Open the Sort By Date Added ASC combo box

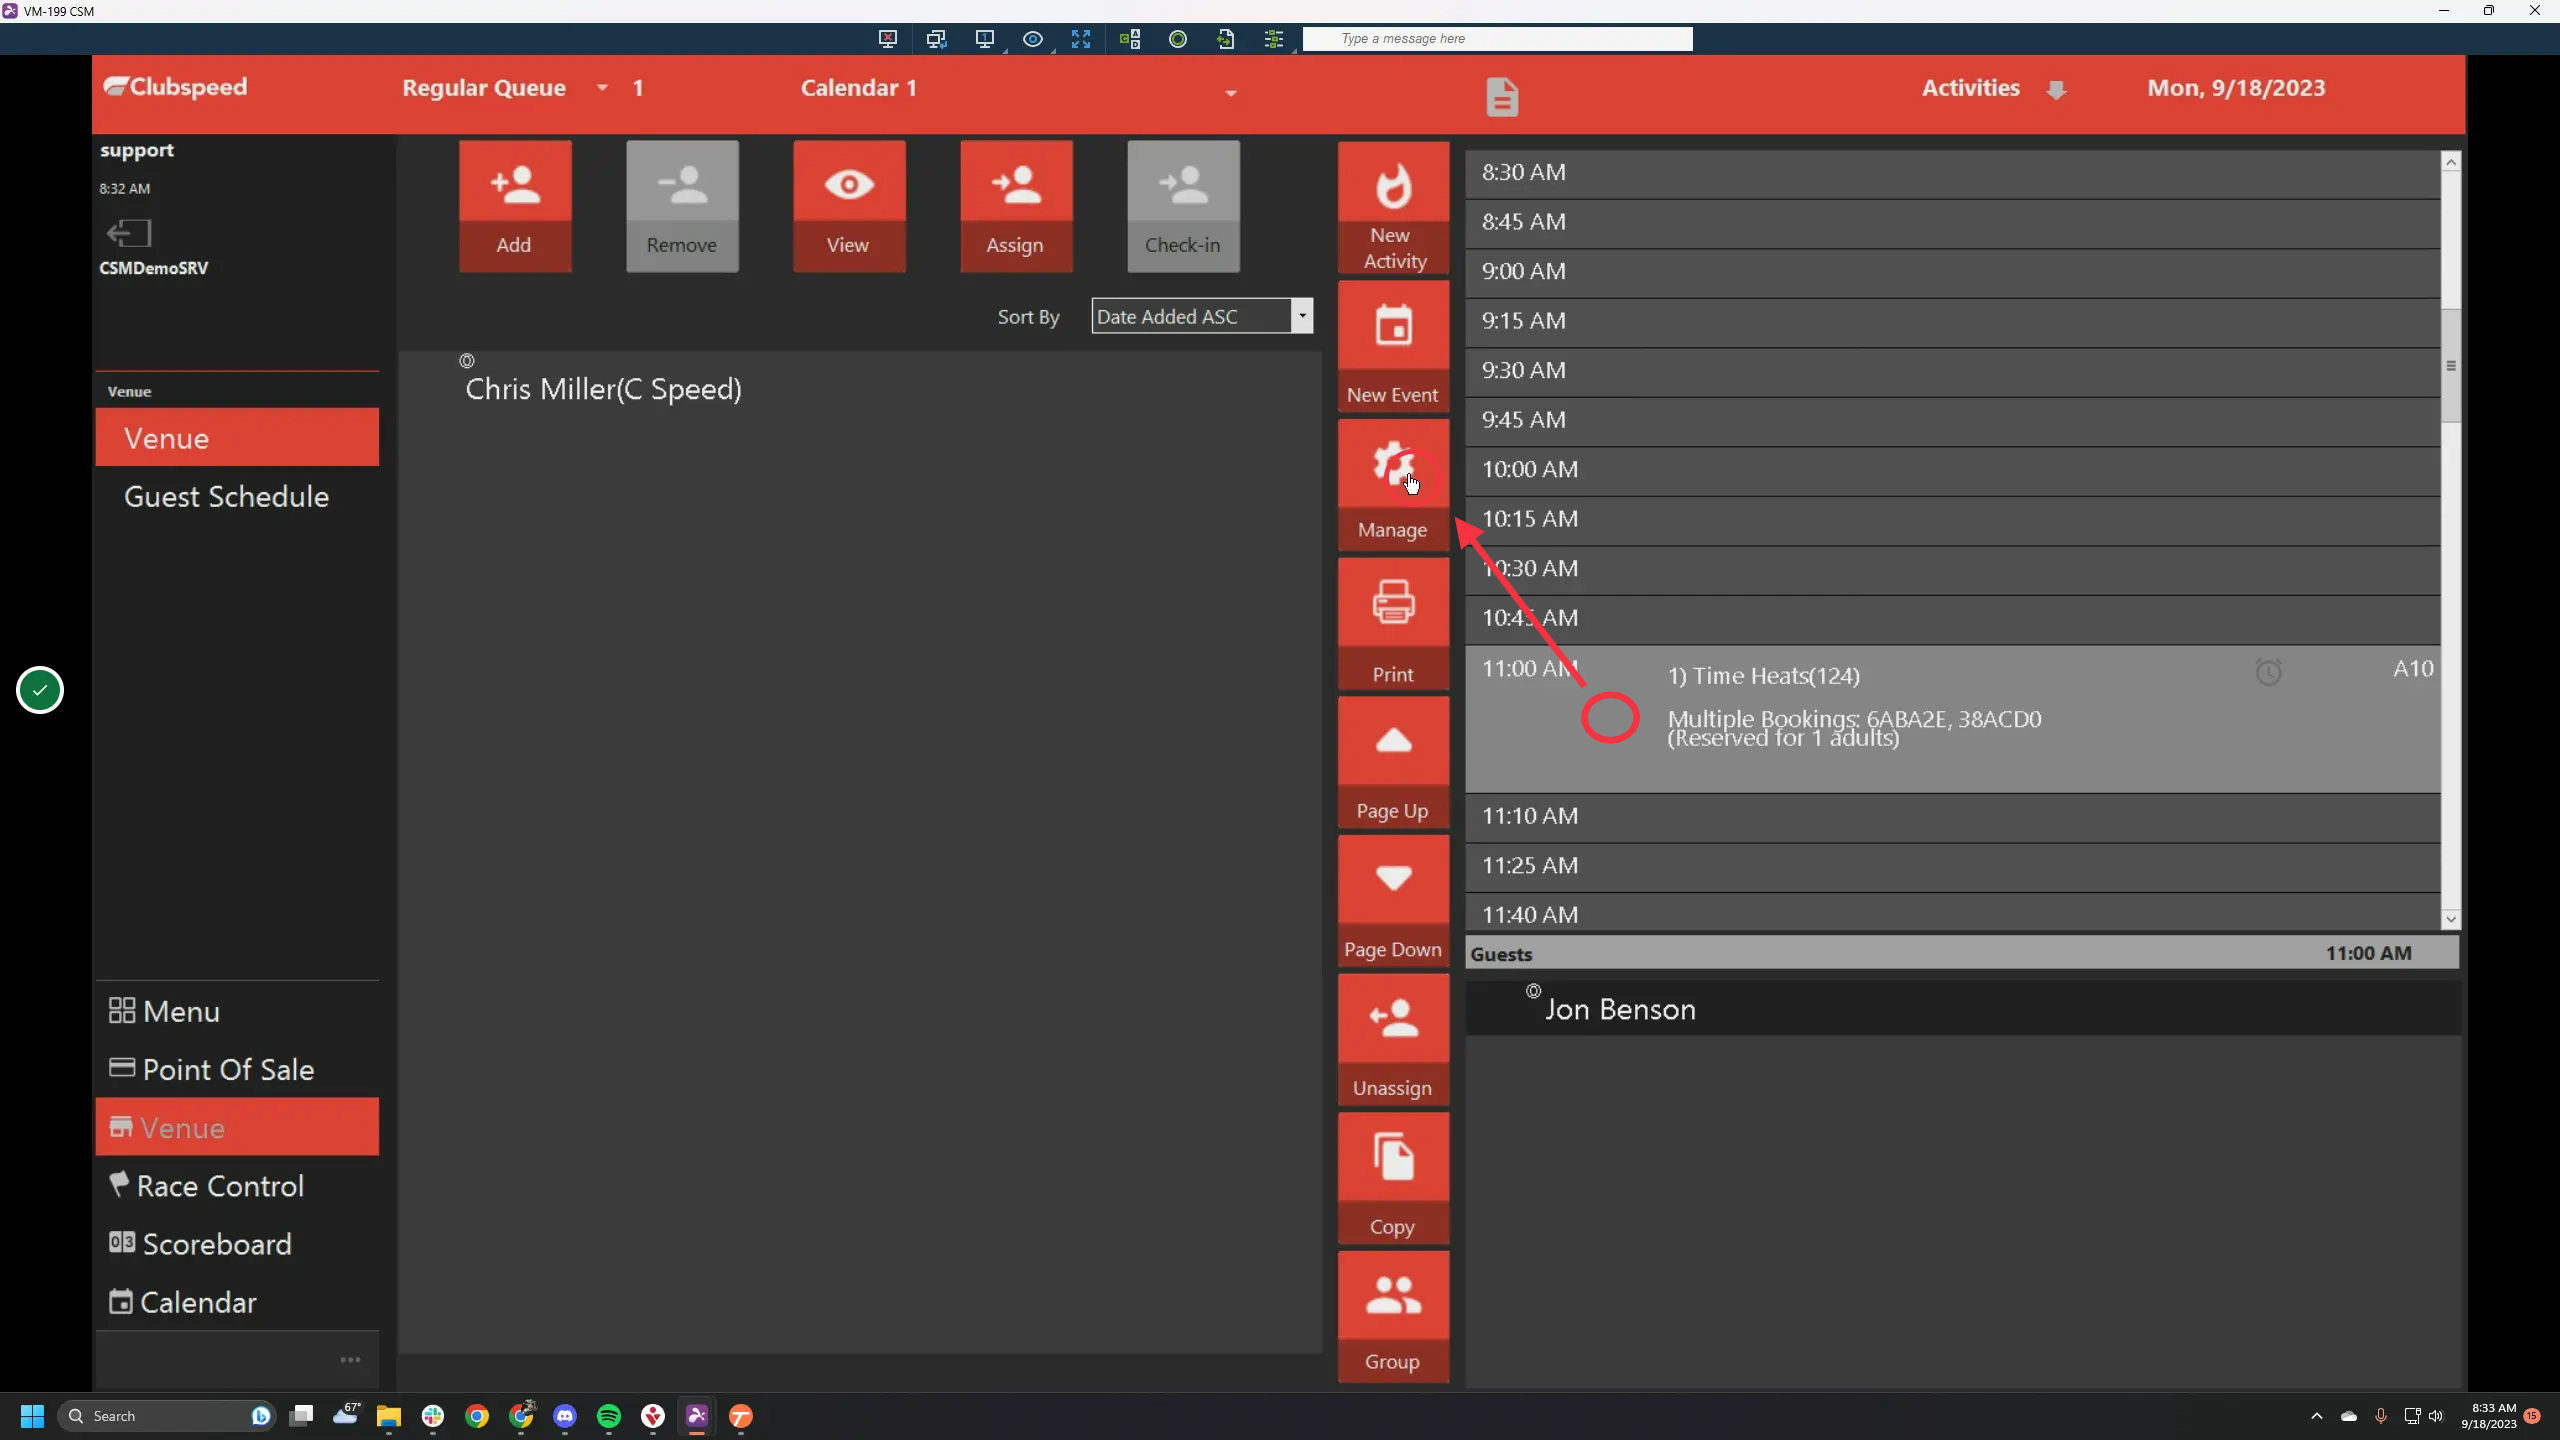pyautogui.click(x=1202, y=316)
